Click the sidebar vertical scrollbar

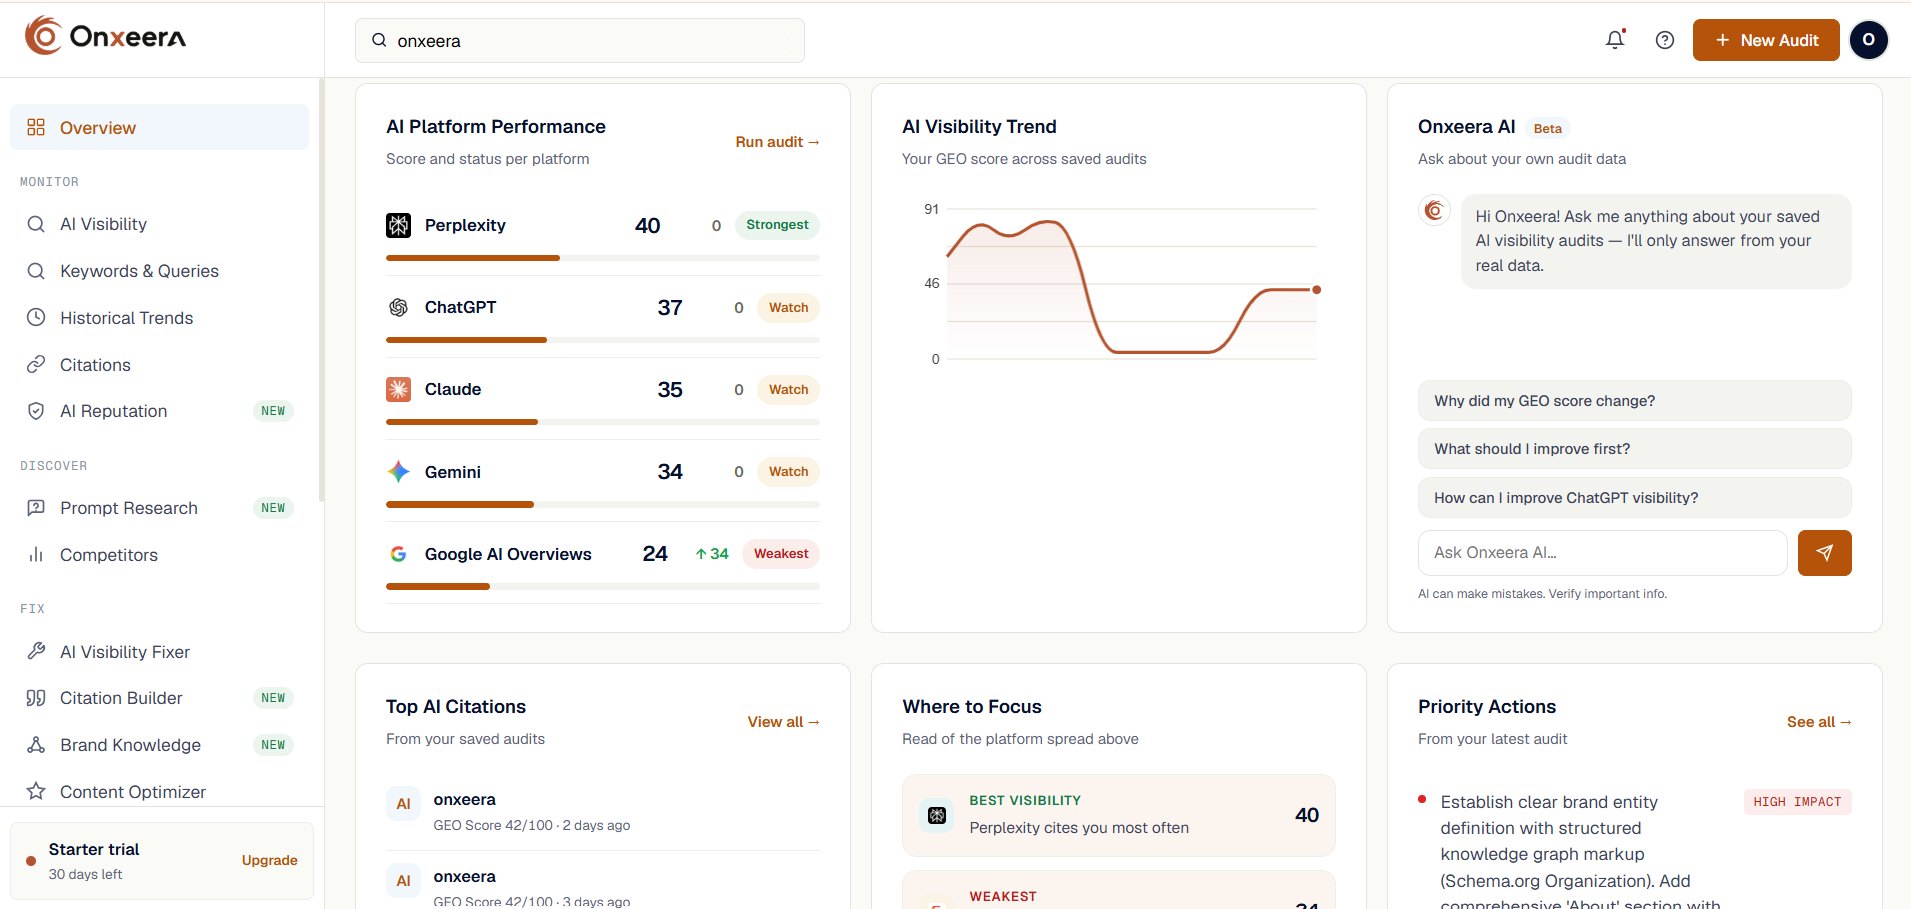pyautogui.click(x=321, y=290)
